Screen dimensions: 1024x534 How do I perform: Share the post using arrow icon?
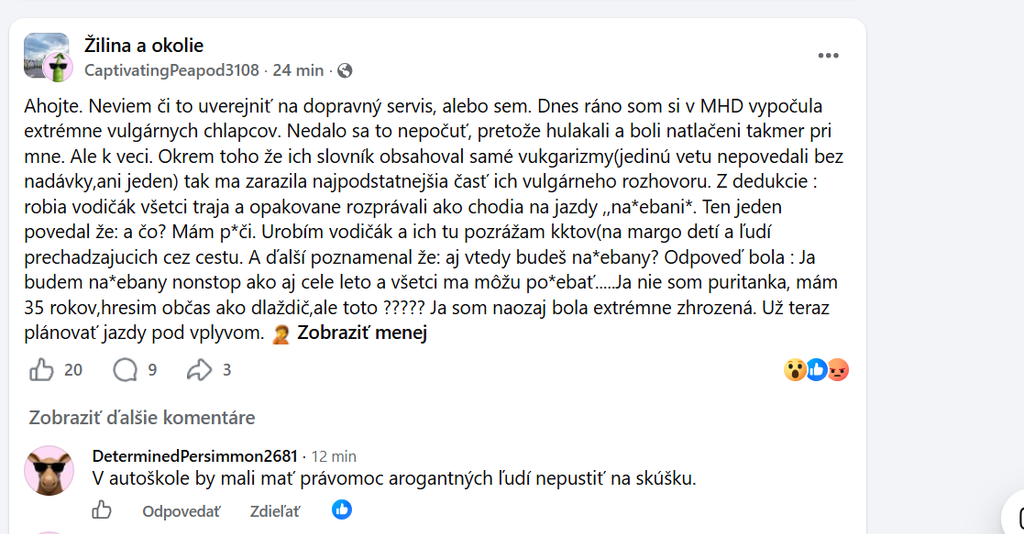click(199, 370)
